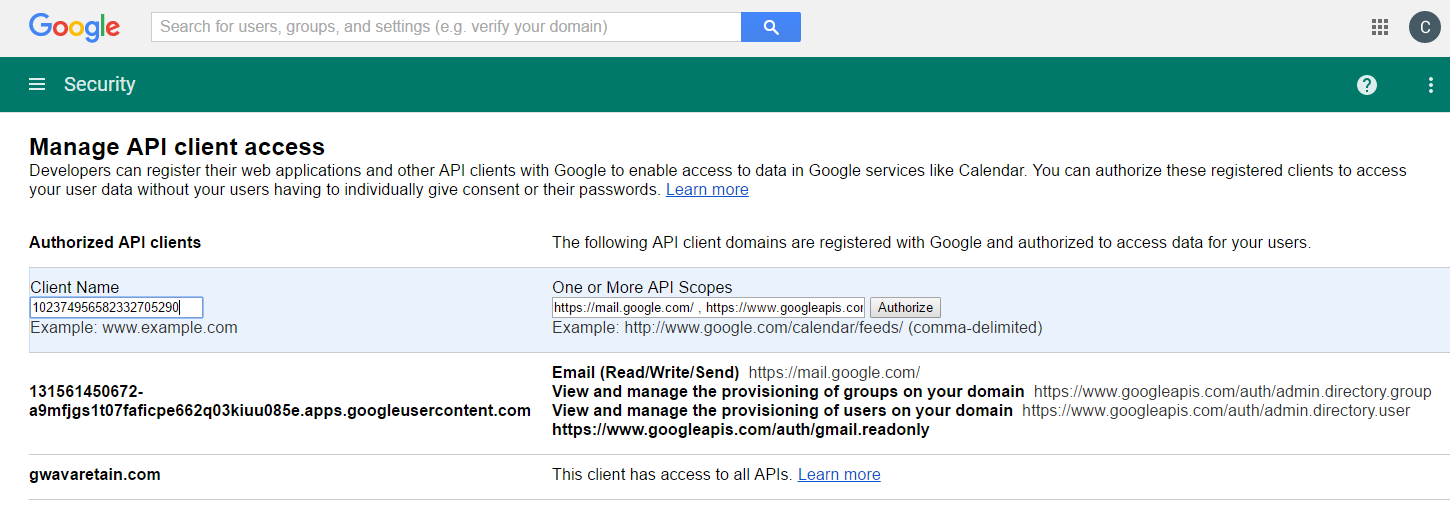Screen dimensions: 1450x514
Task: Focus the admin console search field
Action: tap(446, 27)
